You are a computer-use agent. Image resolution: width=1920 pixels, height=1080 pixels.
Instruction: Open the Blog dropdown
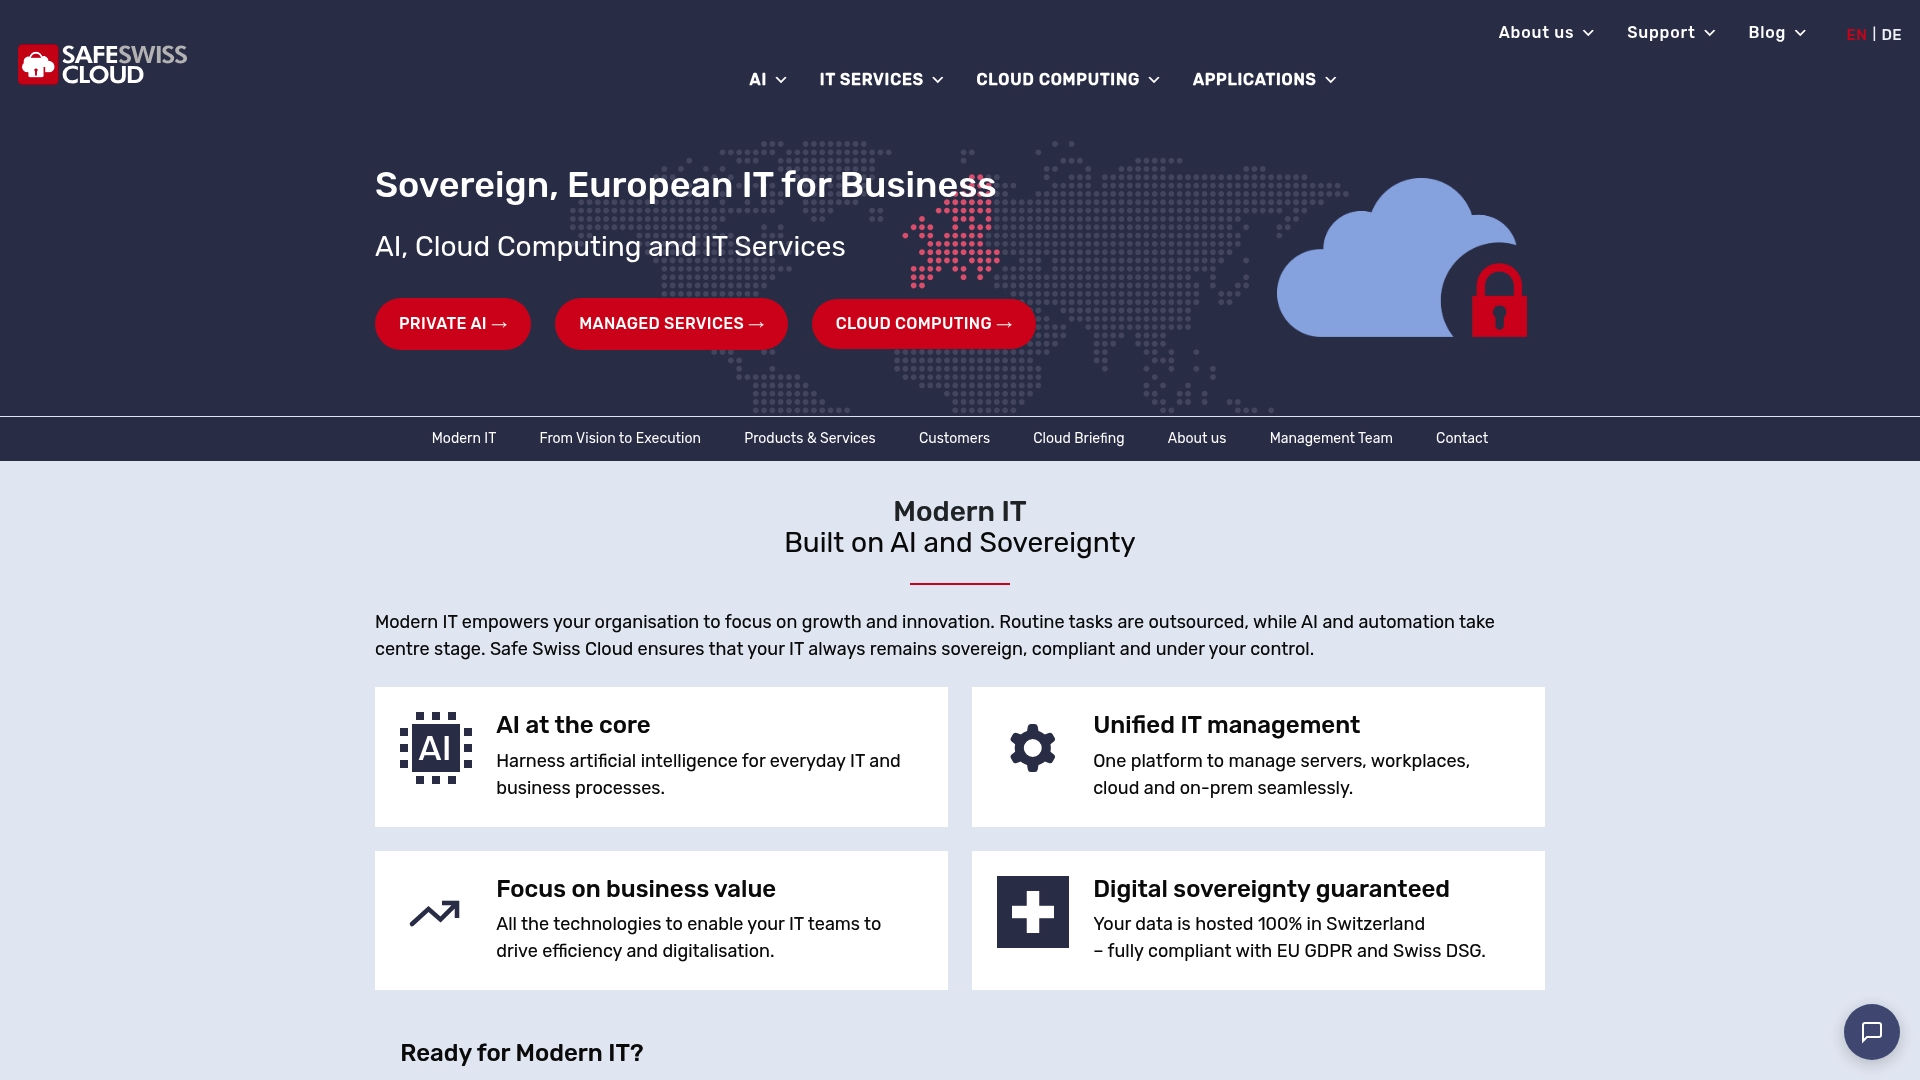(x=1777, y=33)
